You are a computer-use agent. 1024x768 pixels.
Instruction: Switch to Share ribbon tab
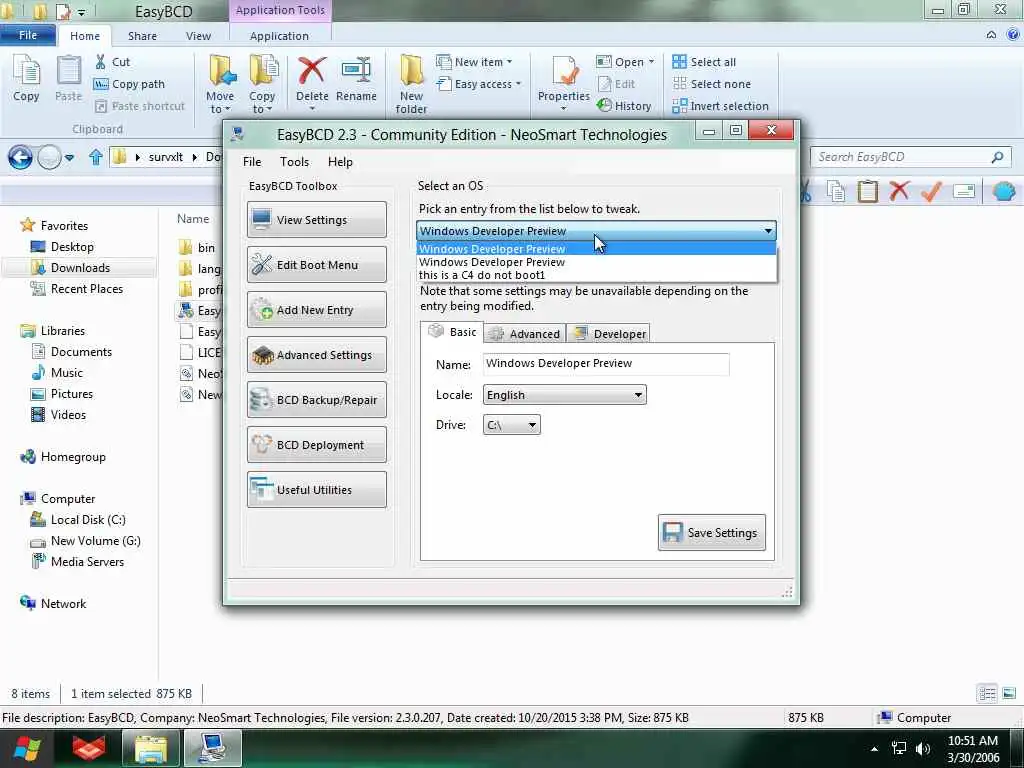point(142,36)
